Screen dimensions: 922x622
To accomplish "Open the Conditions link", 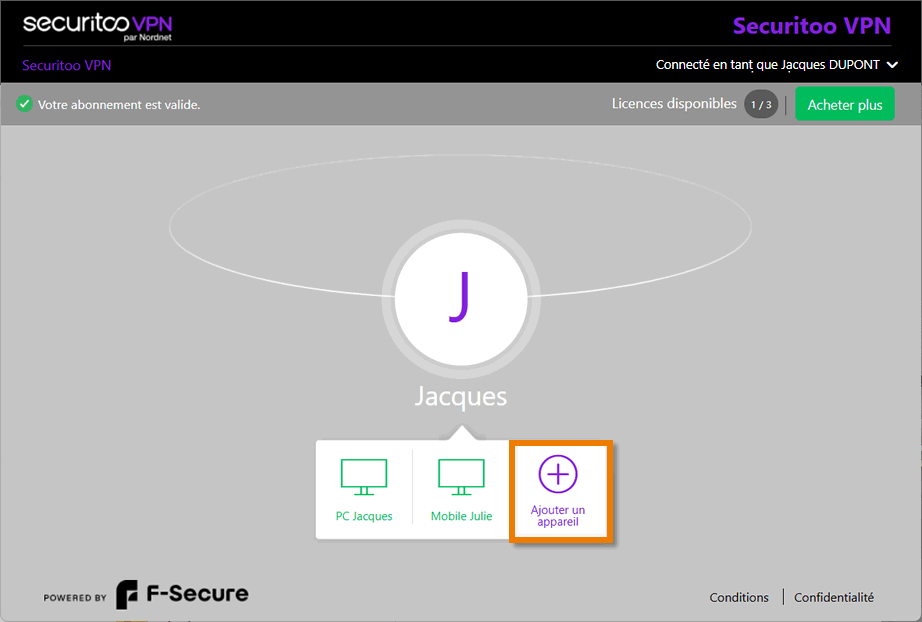I will tap(739, 597).
